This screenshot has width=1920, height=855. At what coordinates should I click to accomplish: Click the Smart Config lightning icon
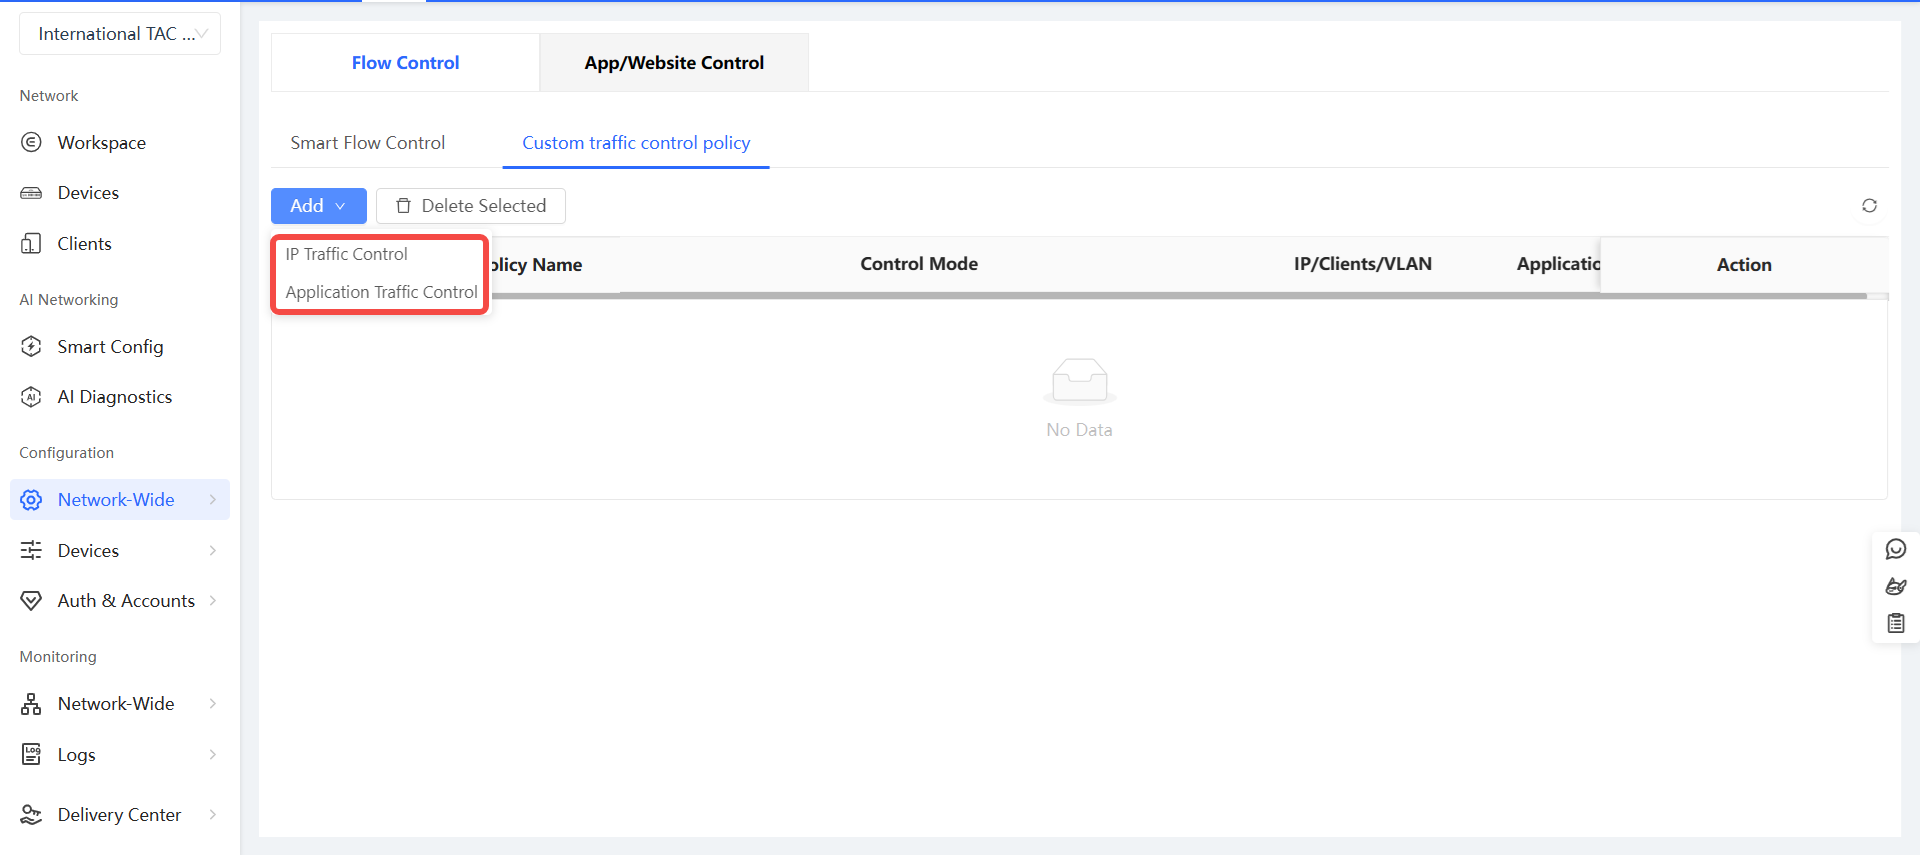tap(32, 347)
